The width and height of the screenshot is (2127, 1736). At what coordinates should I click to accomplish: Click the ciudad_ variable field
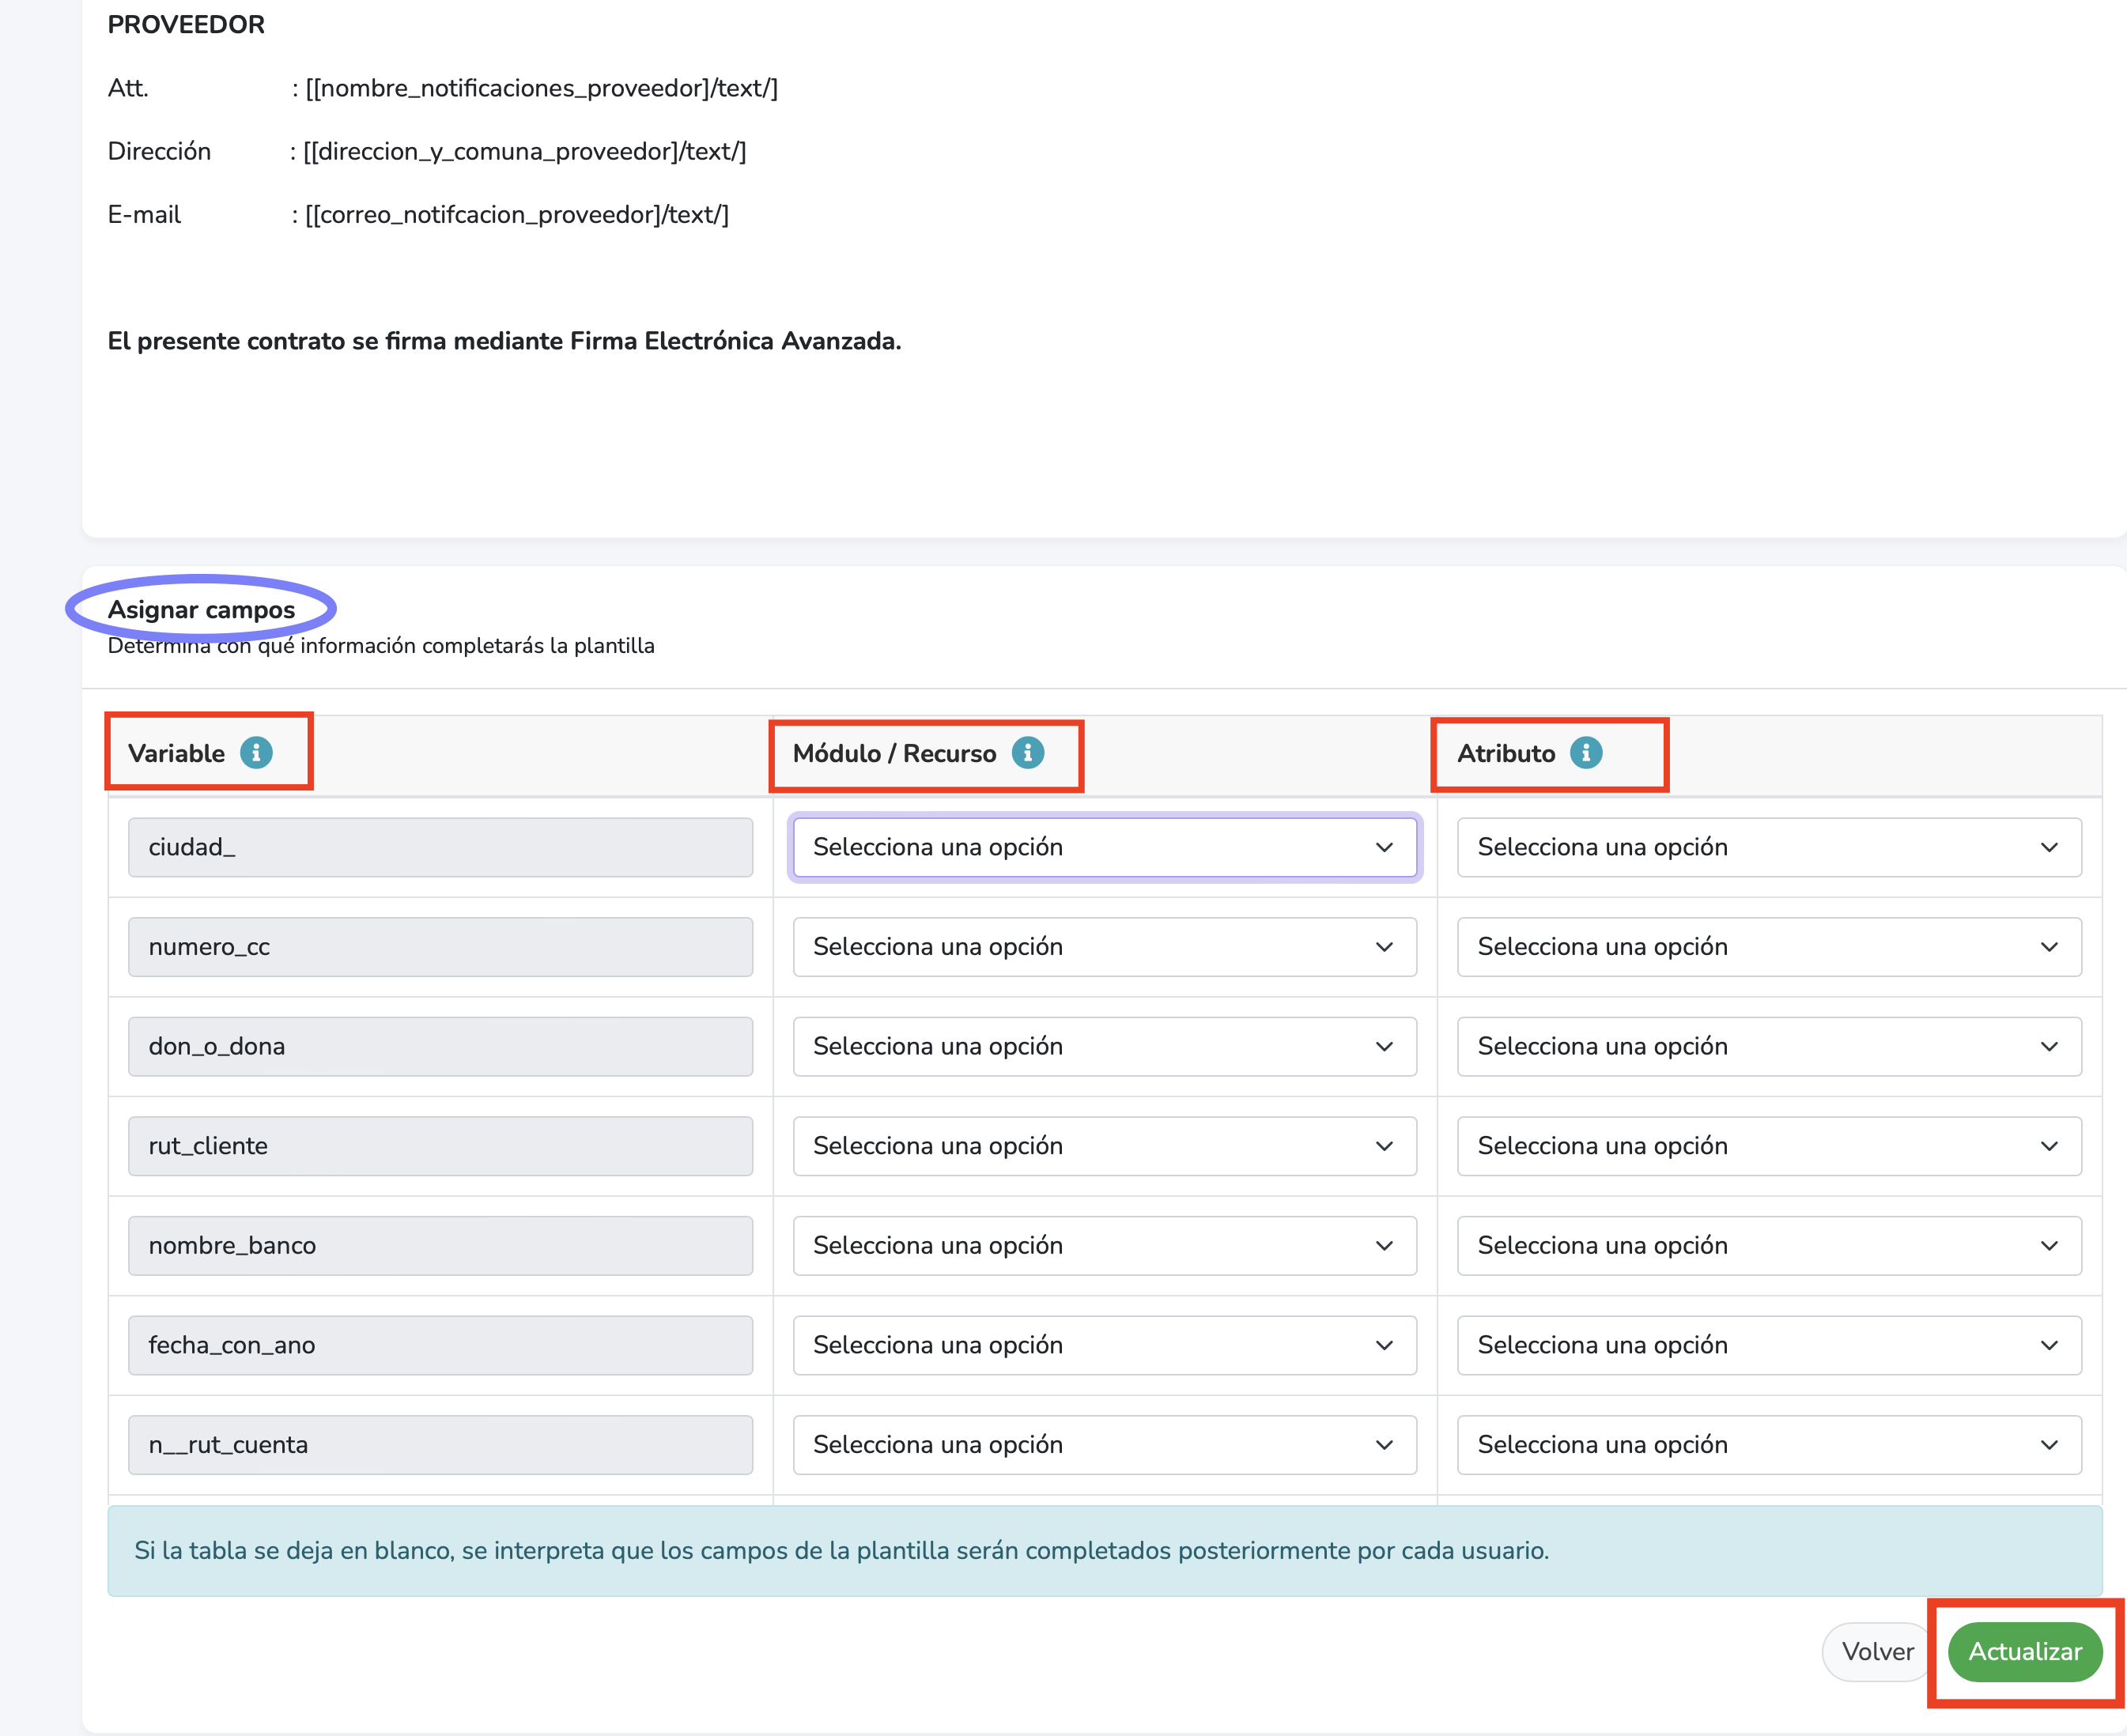click(x=440, y=848)
